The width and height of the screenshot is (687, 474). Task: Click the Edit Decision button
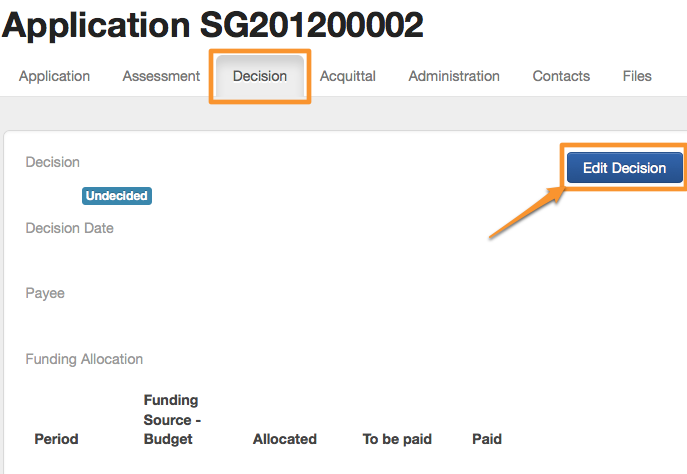pyautogui.click(x=624, y=168)
